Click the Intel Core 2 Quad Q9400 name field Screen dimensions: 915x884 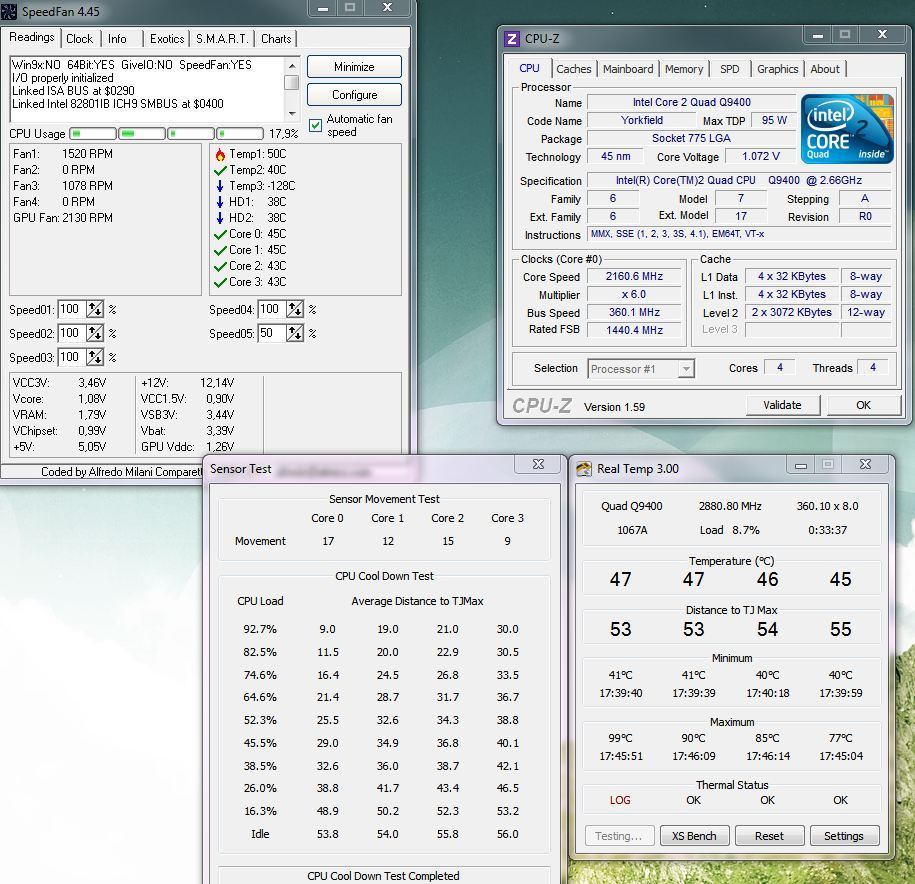click(692, 102)
